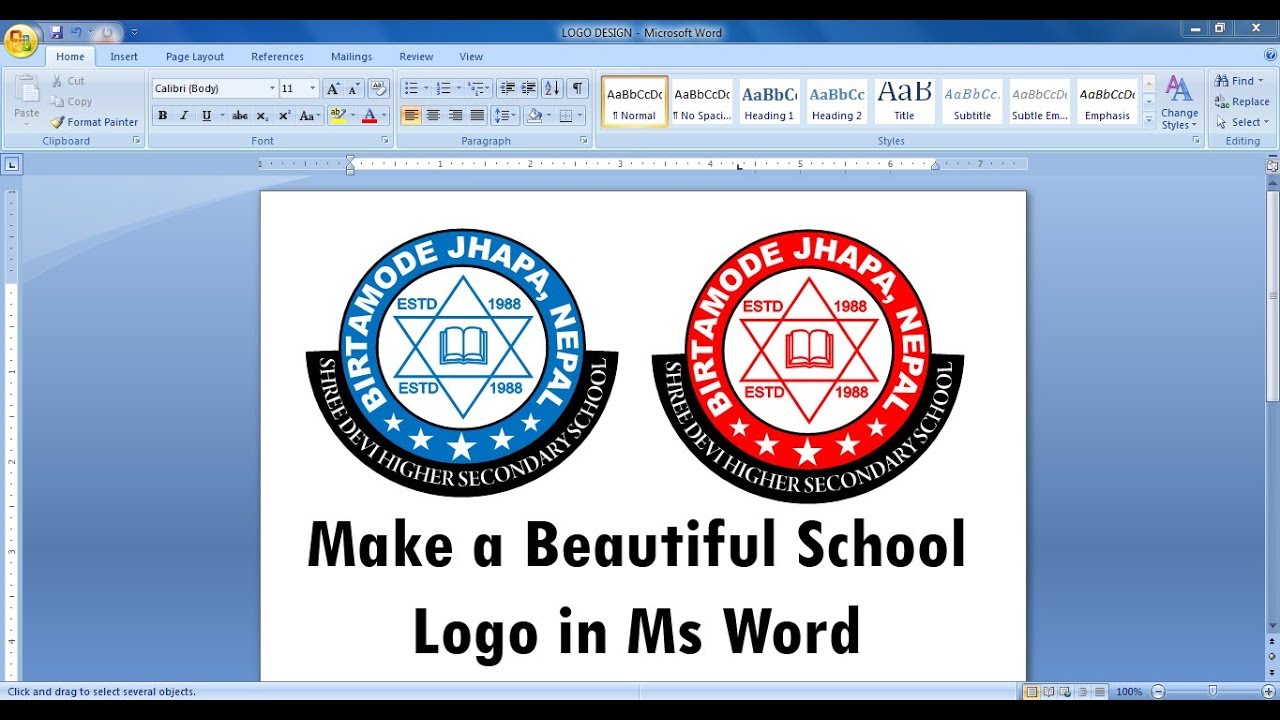The width and height of the screenshot is (1280, 720).
Task: Justify the paragraph text
Action: click(477, 116)
